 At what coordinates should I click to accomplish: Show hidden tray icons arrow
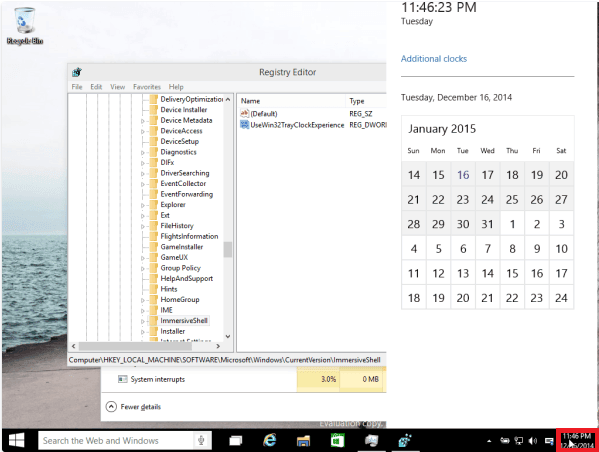coord(489,441)
